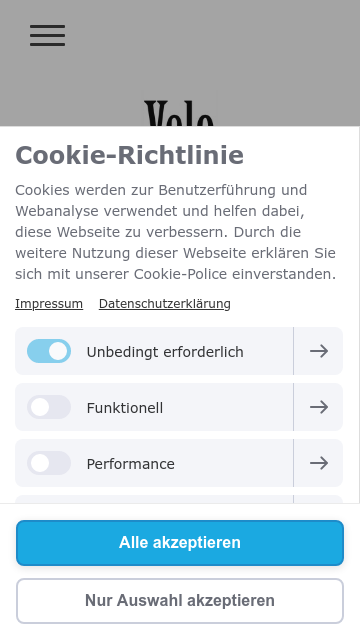Click the 'Funktionell' label text

(125, 408)
